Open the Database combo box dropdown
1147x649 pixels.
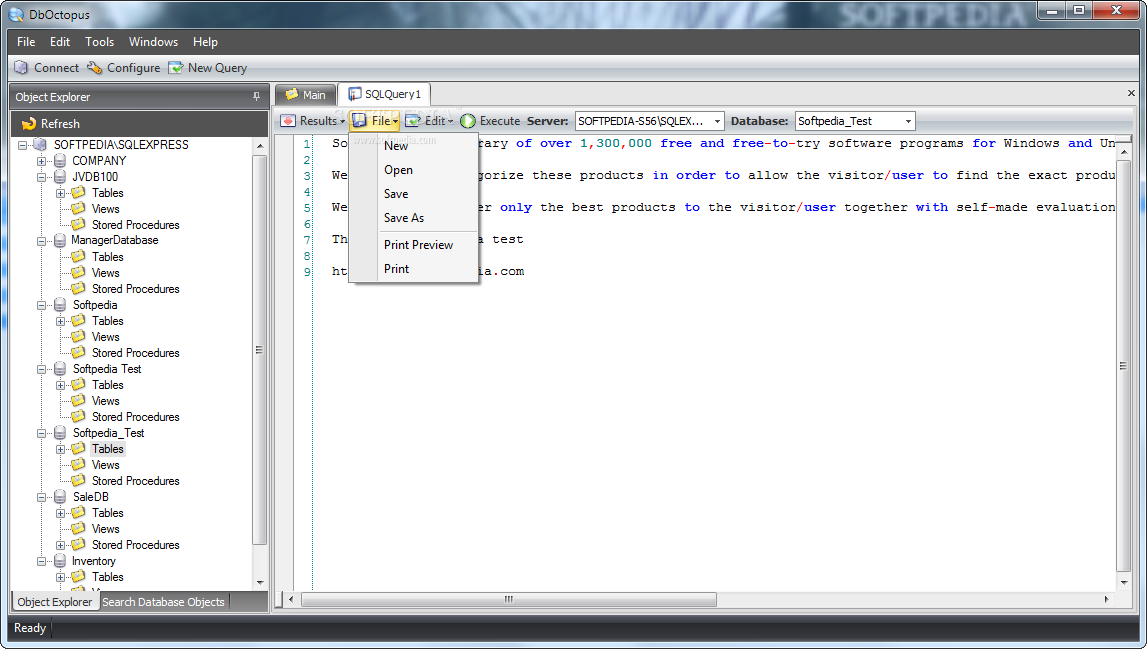click(909, 121)
